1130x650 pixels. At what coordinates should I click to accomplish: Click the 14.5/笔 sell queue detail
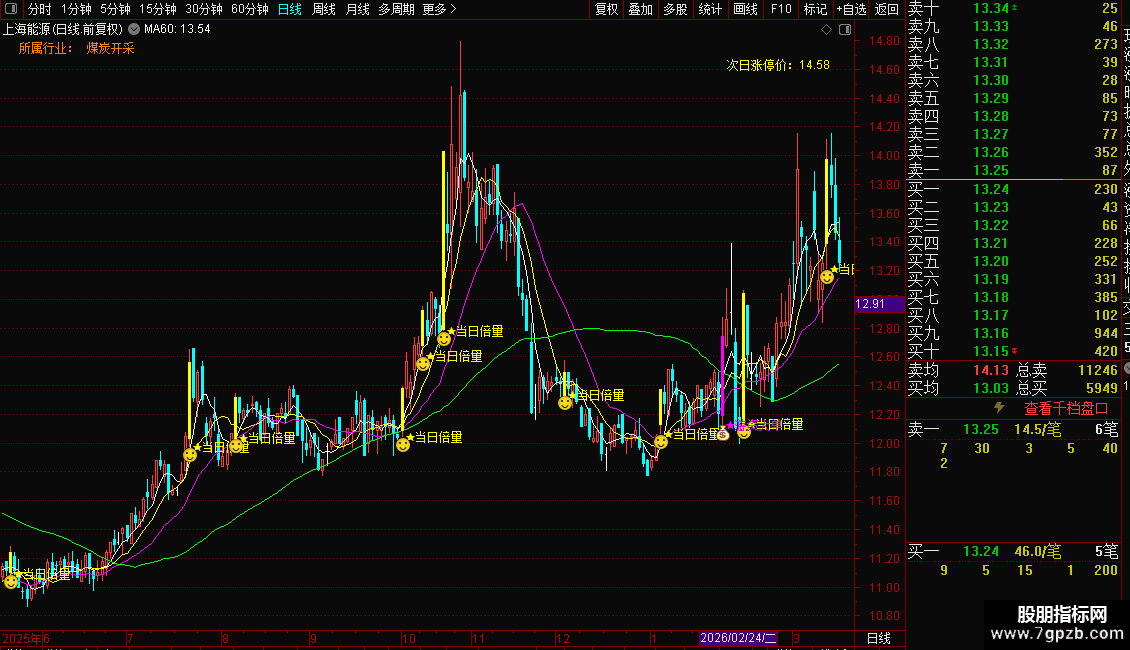pos(1038,429)
